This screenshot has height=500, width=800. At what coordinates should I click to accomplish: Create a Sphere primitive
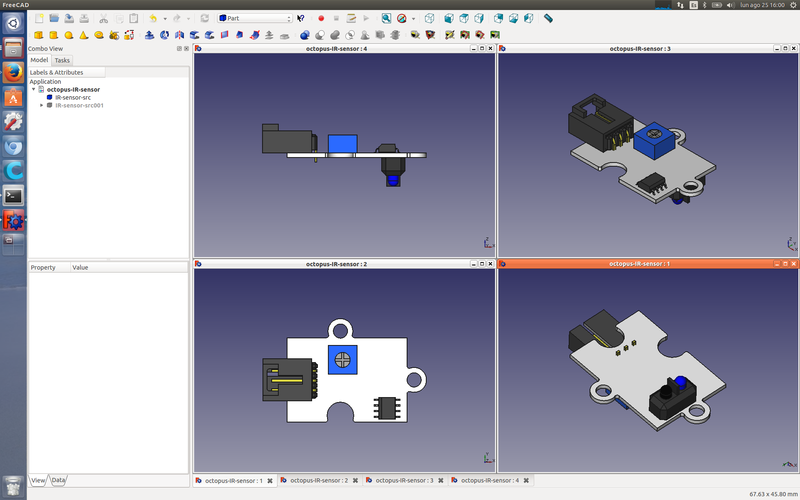pos(69,35)
